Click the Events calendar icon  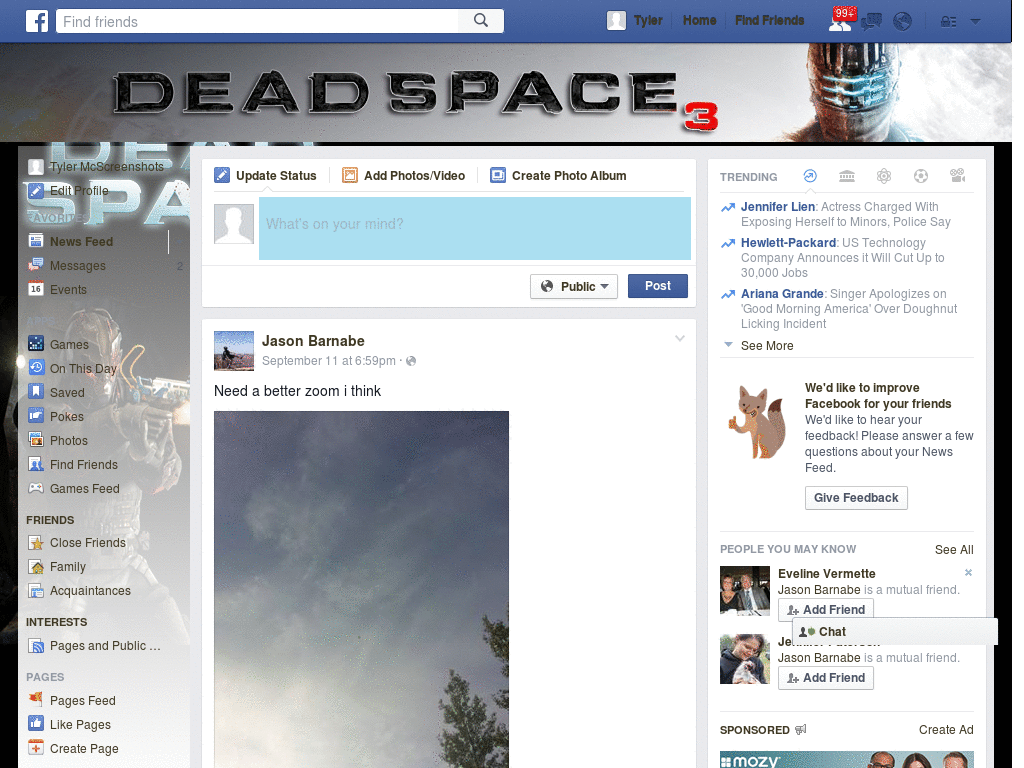(36, 289)
